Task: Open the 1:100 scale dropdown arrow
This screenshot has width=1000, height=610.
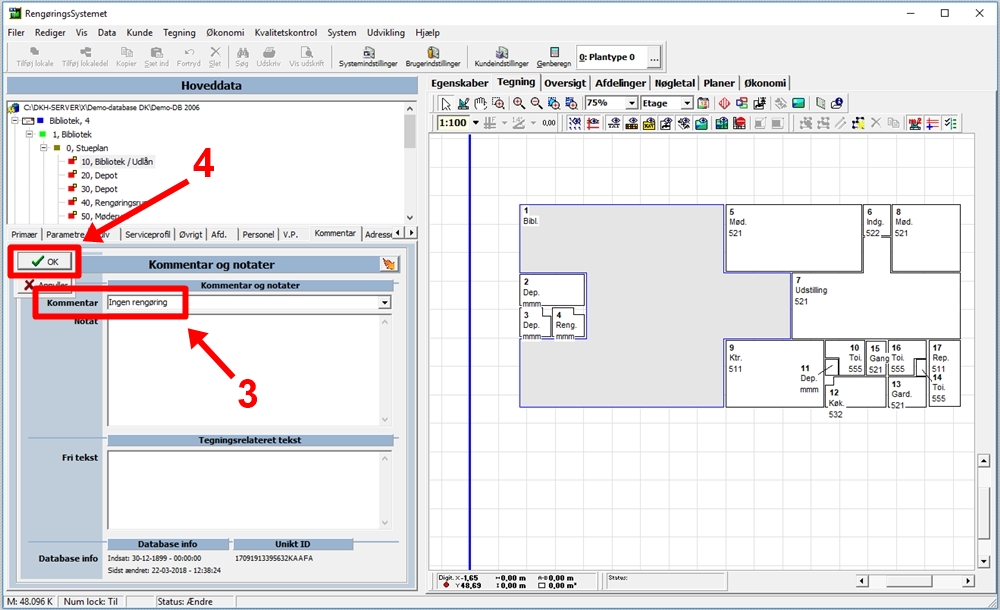Action: (x=475, y=123)
